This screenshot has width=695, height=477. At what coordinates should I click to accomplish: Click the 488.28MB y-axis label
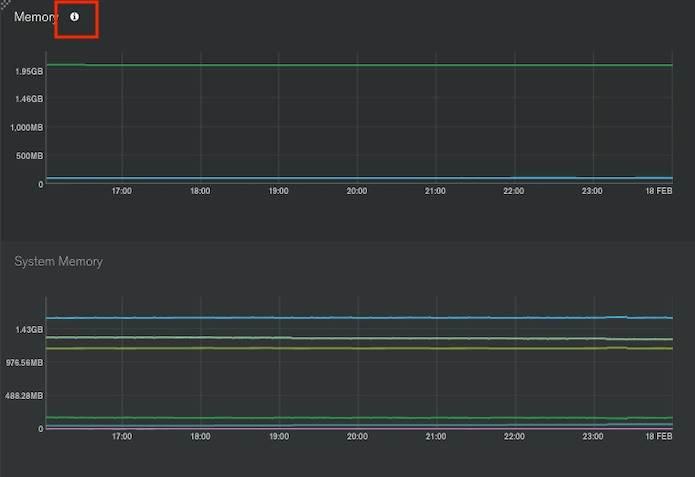(24, 396)
